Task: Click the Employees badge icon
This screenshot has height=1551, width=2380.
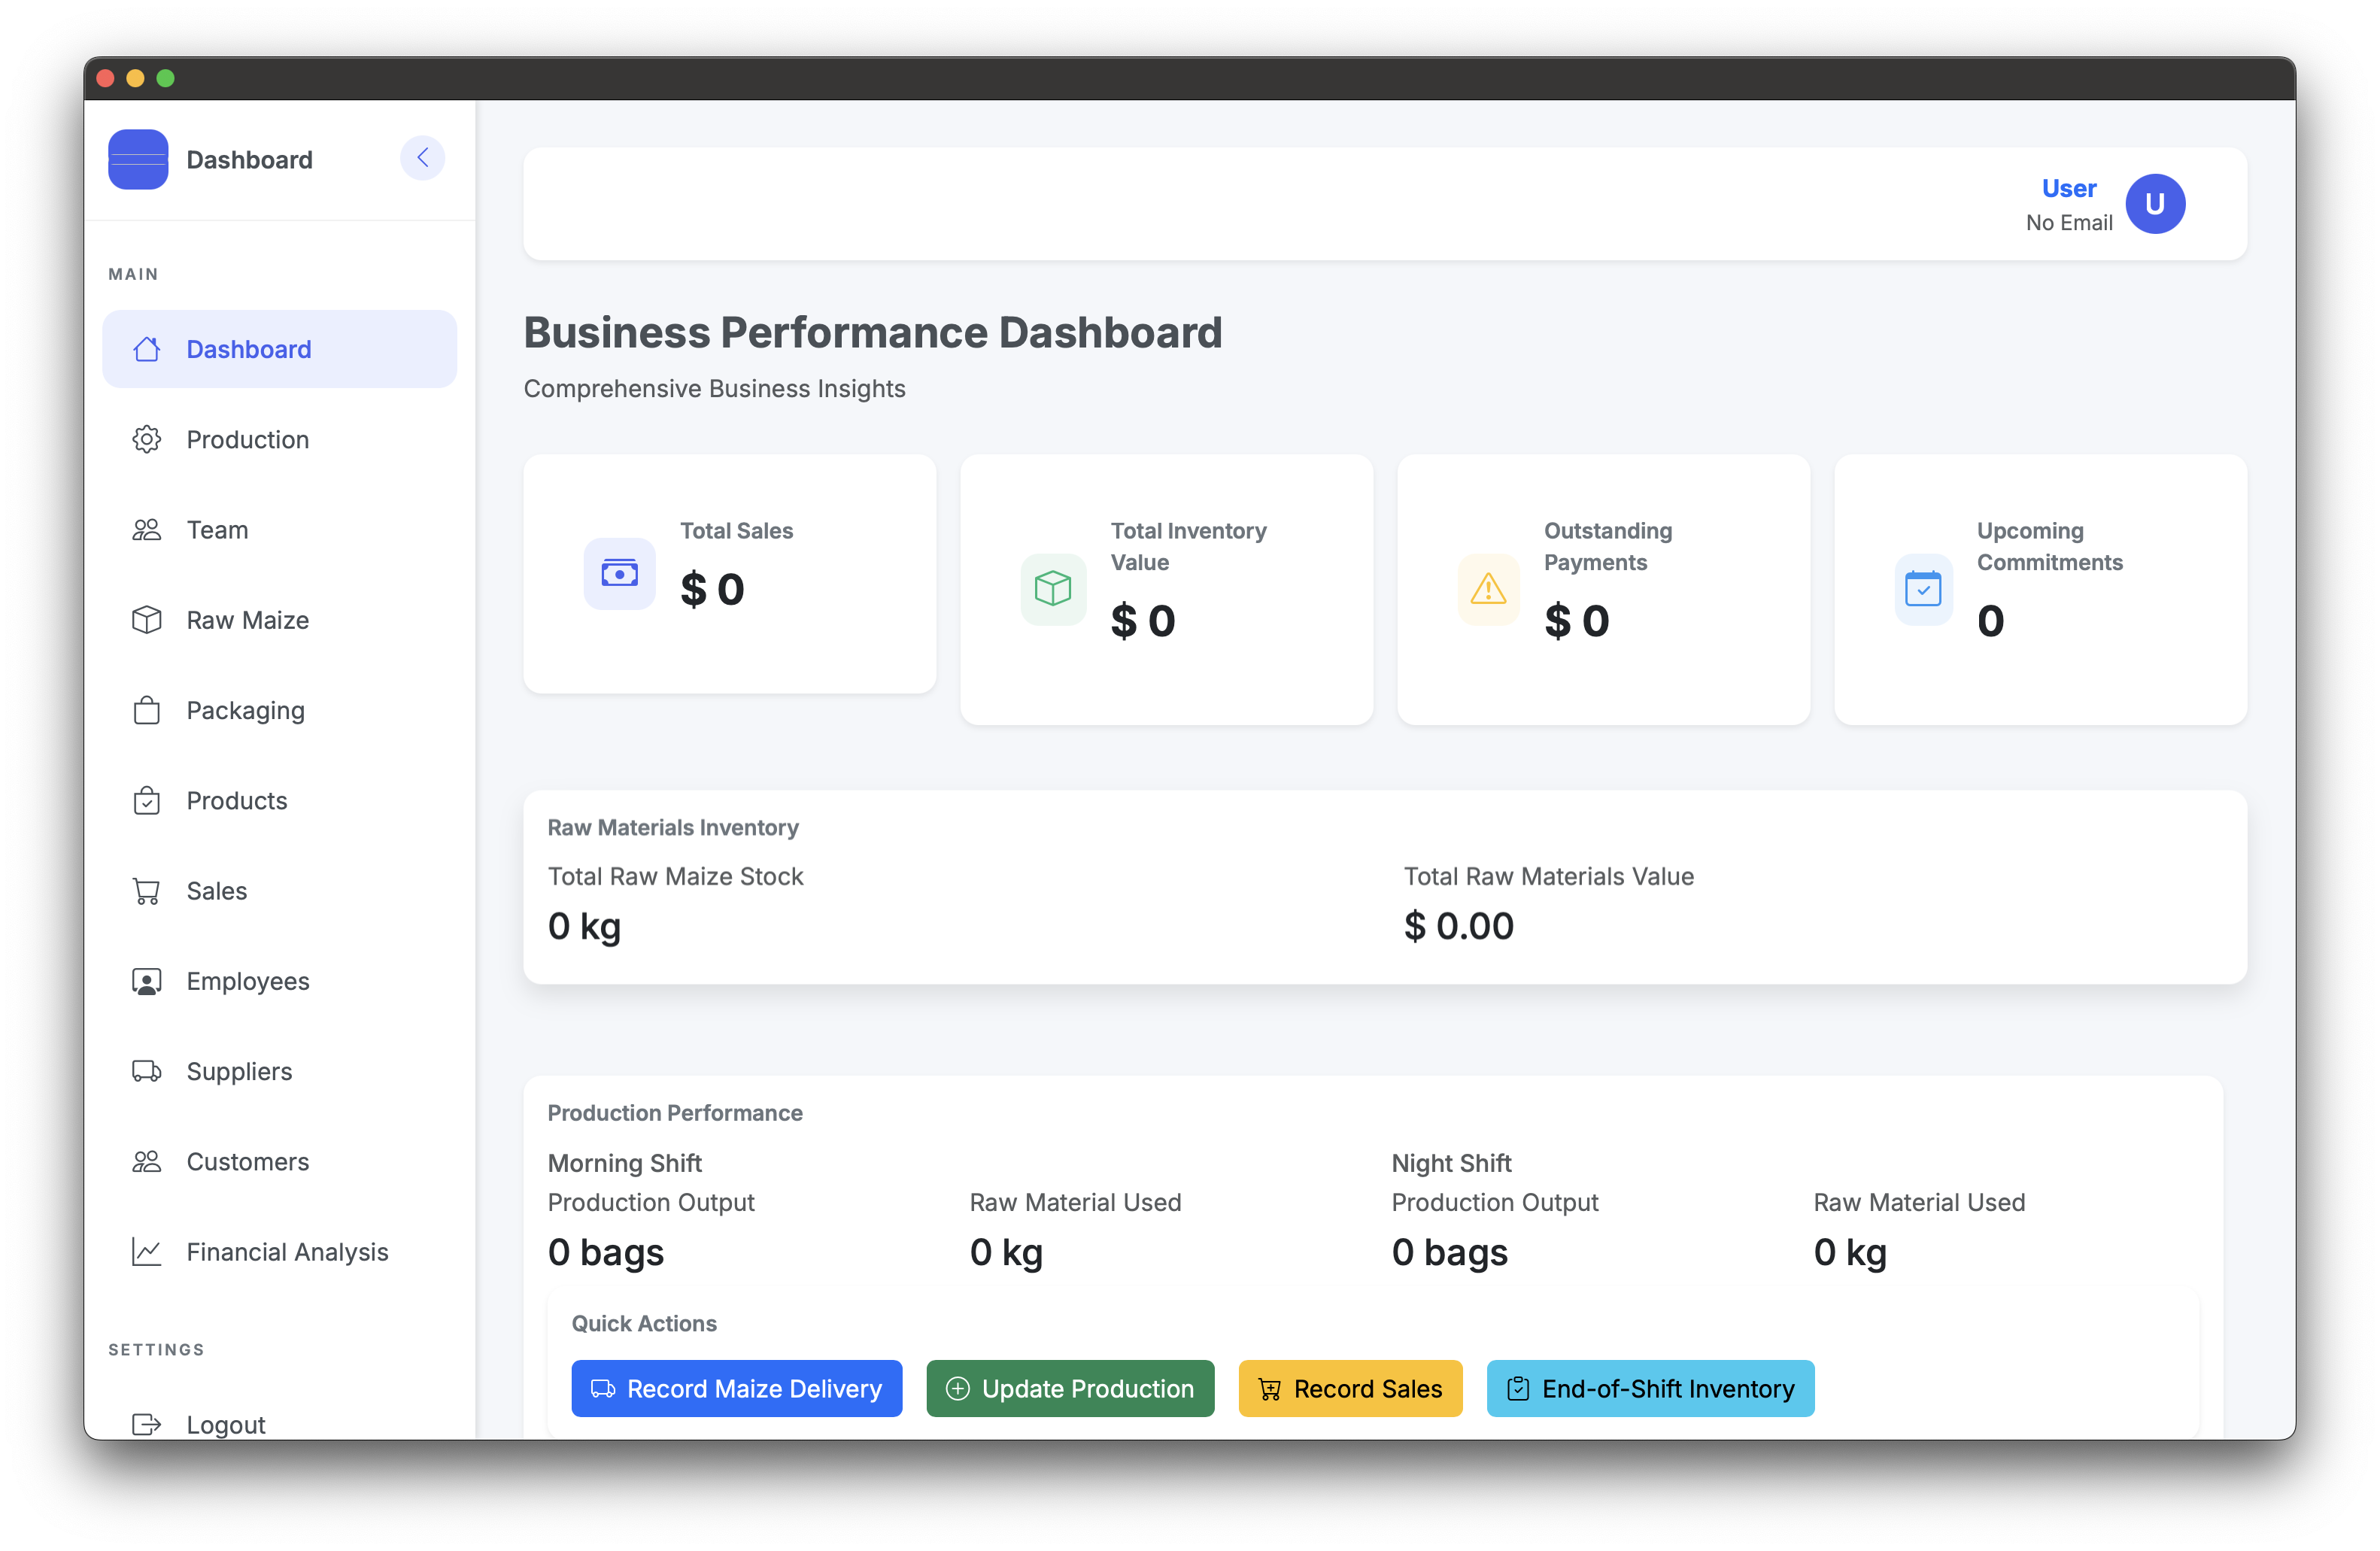Action: 146,981
